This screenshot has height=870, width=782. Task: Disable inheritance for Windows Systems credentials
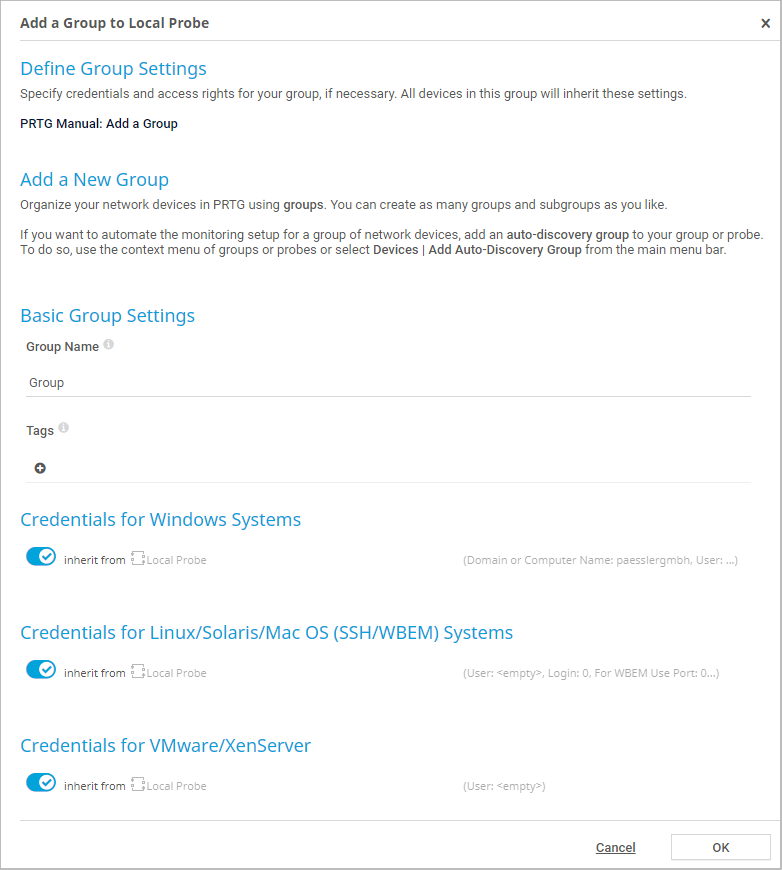point(41,557)
